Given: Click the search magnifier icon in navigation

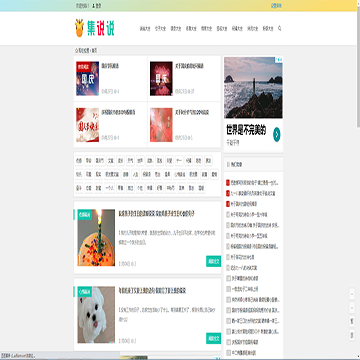Looking at the screenshot, I should pos(279,28).
